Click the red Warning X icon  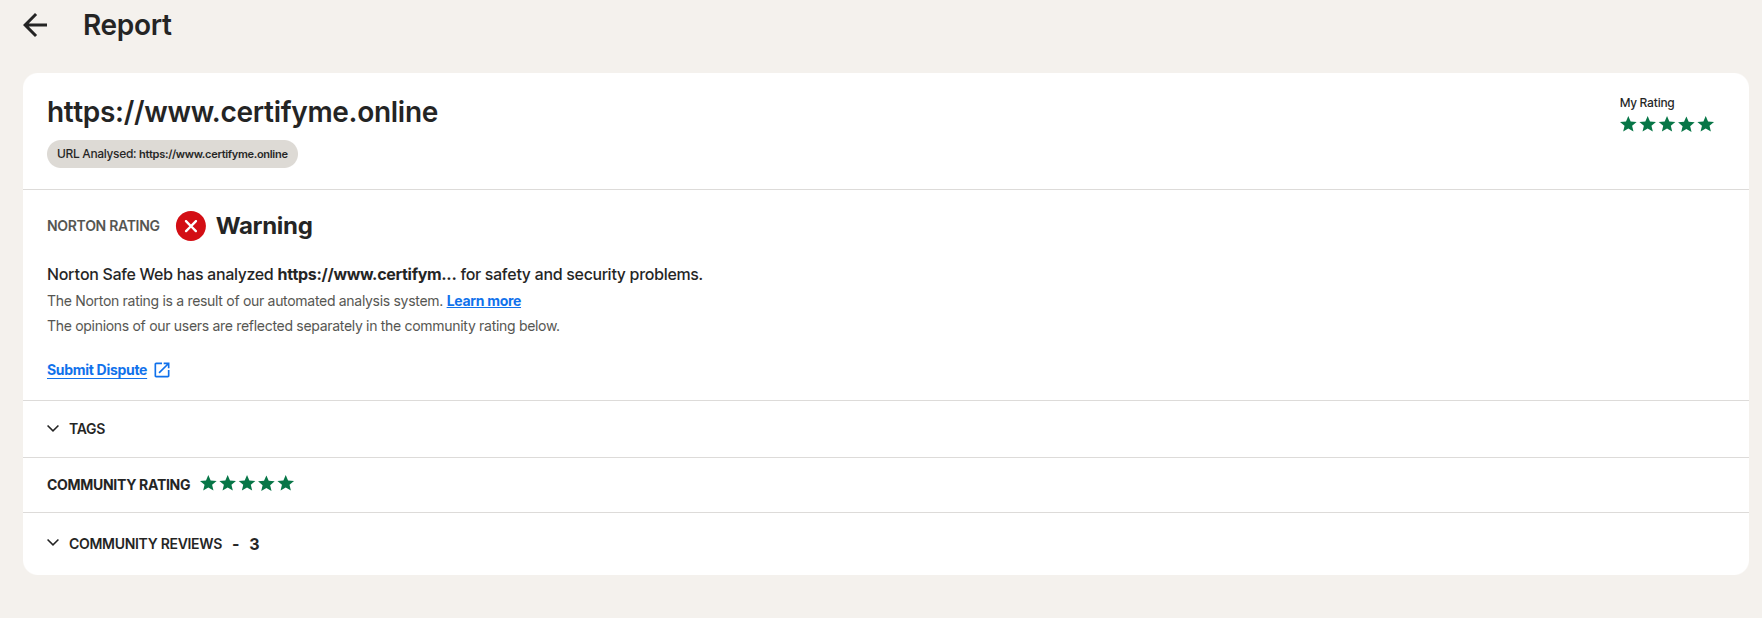click(x=191, y=226)
